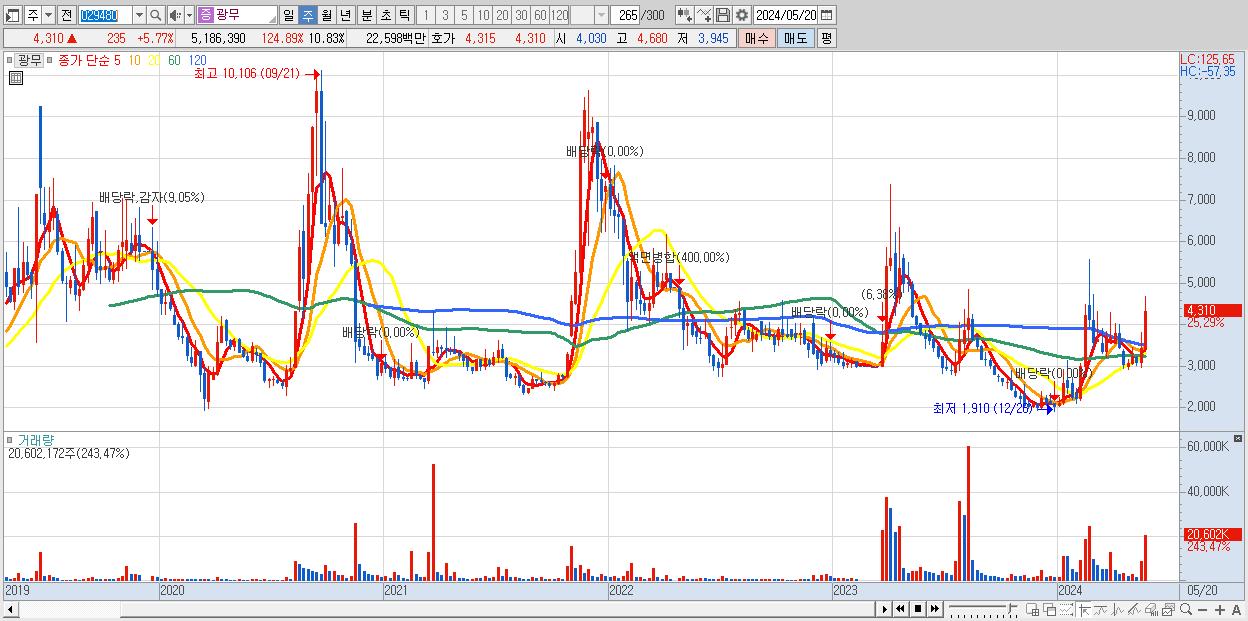Select the 30 interval button
Viewport: 1248px width, 621px height.
521,15
